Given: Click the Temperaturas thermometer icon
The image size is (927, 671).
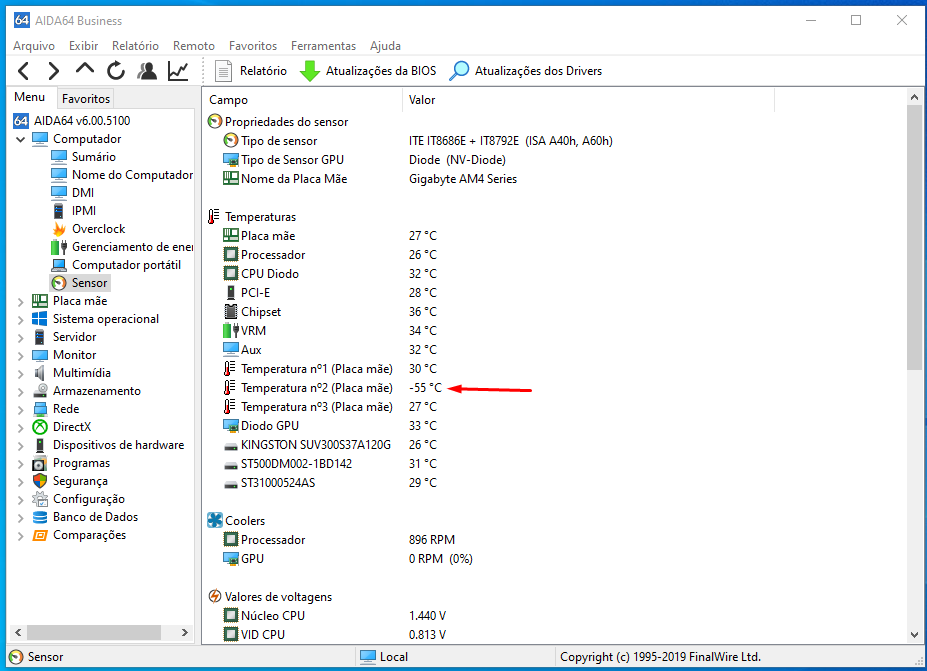Looking at the screenshot, I should point(214,216).
